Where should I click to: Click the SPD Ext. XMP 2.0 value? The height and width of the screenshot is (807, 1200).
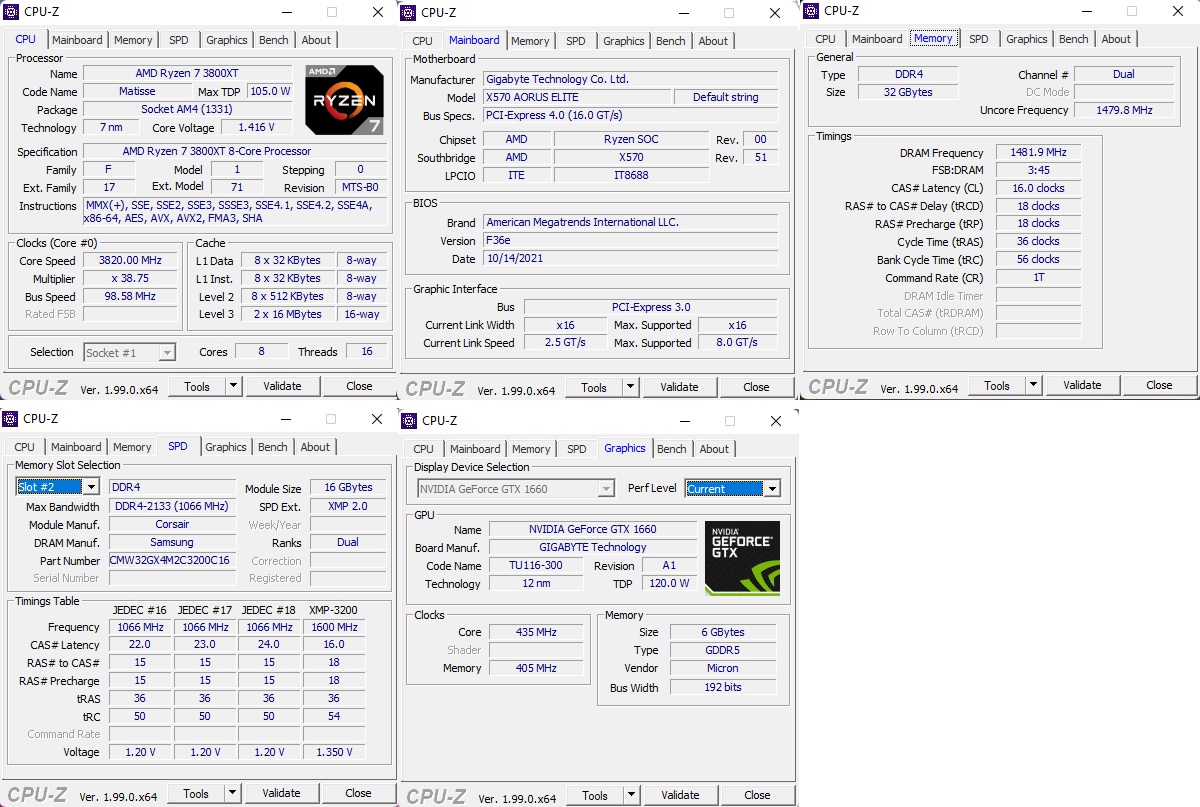(348, 506)
